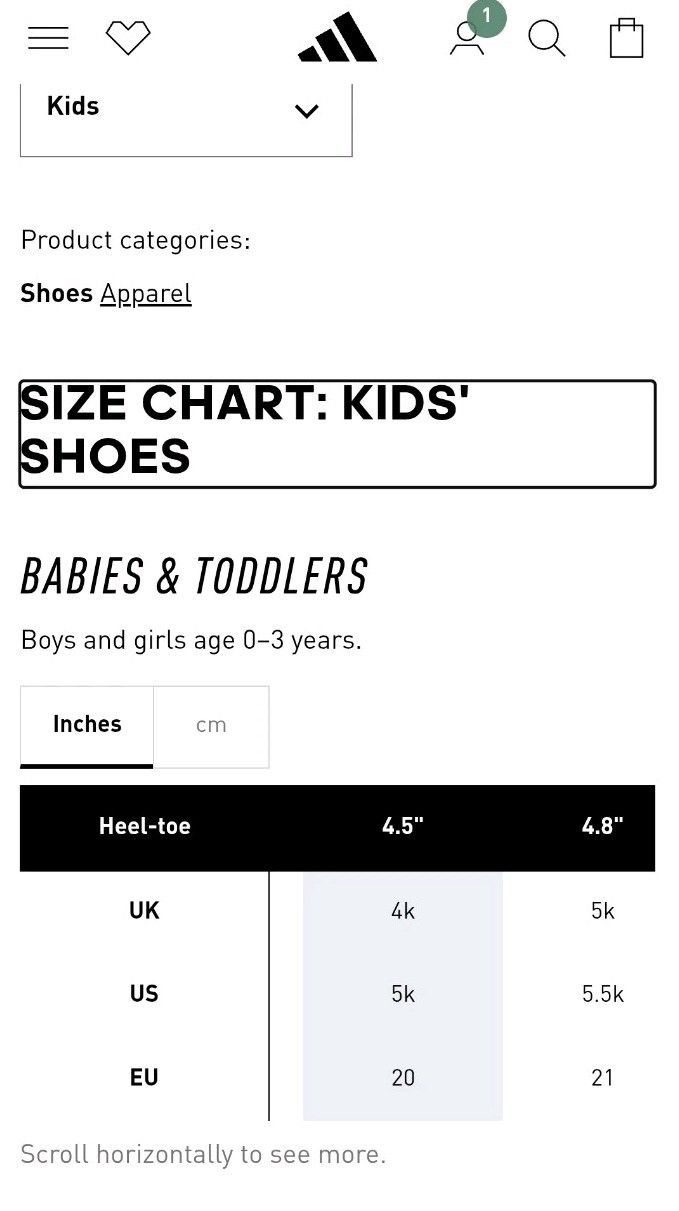
Task: Open the Apparel product category link
Action: coord(146,294)
